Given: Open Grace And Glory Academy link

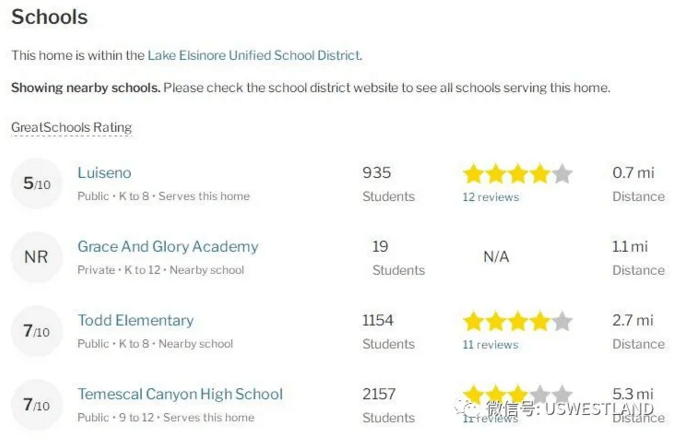Looking at the screenshot, I should pos(168,246).
